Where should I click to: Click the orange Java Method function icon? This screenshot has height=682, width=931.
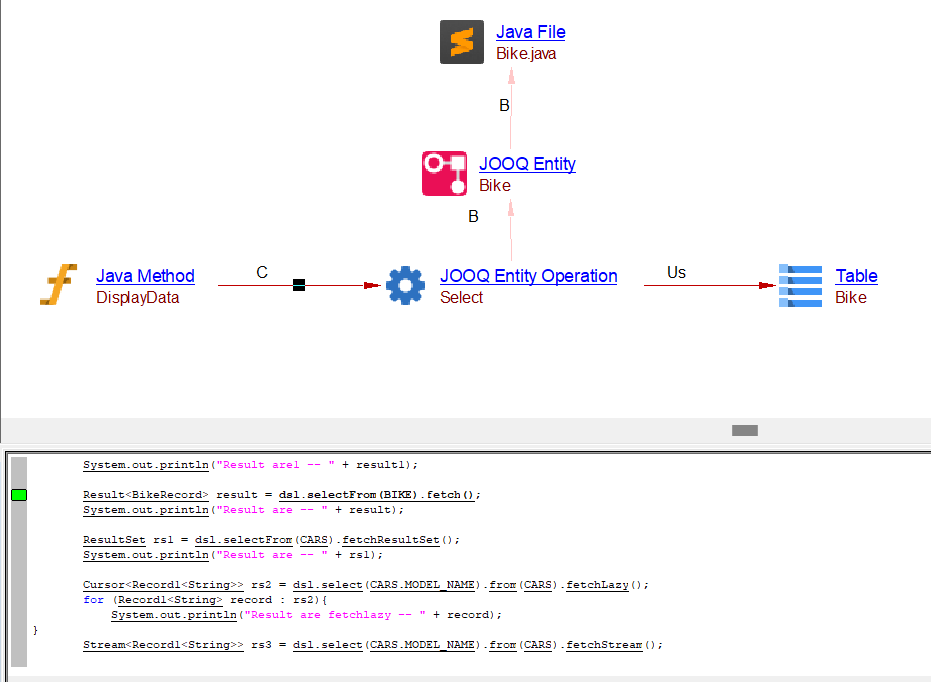tap(59, 285)
